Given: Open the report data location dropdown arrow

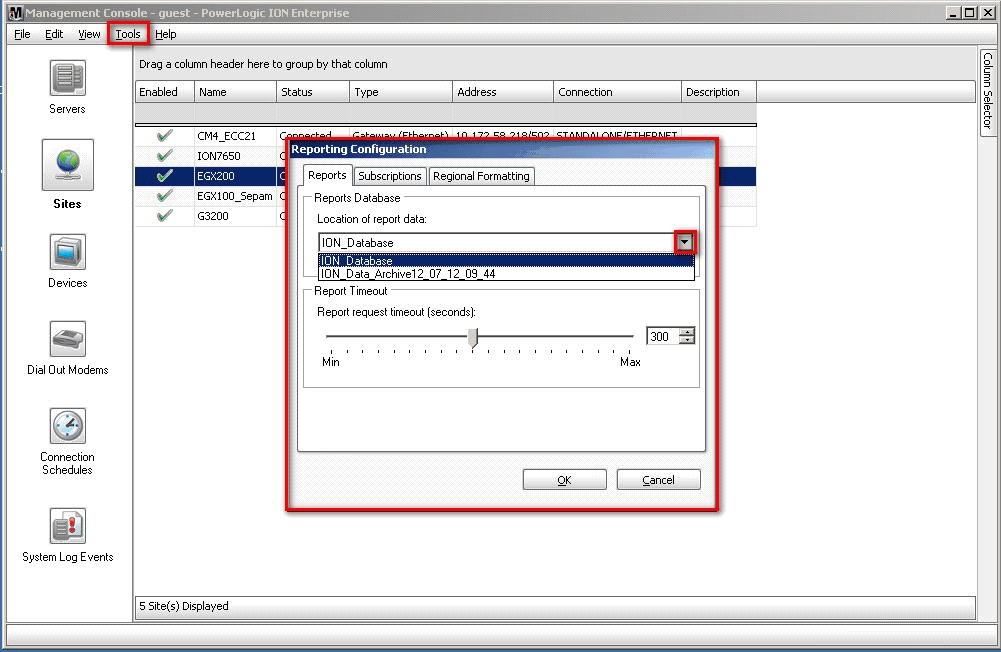Looking at the screenshot, I should point(685,242).
